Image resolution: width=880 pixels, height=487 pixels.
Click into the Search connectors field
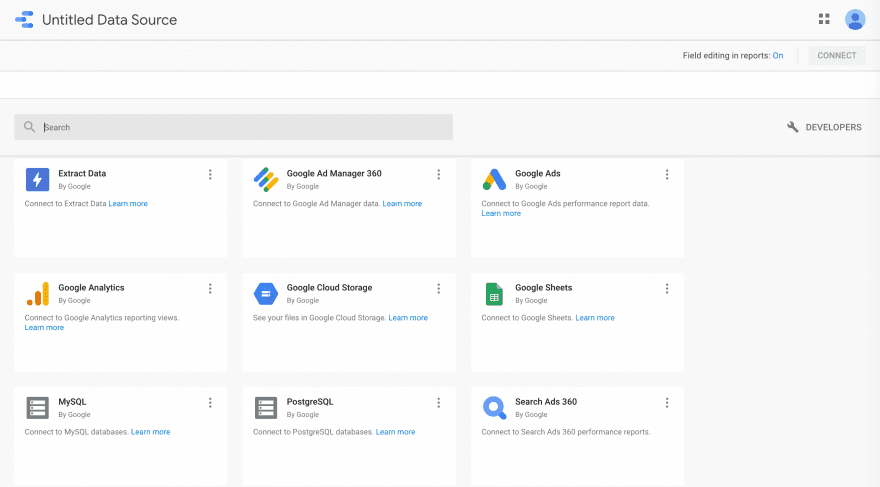[x=233, y=127]
